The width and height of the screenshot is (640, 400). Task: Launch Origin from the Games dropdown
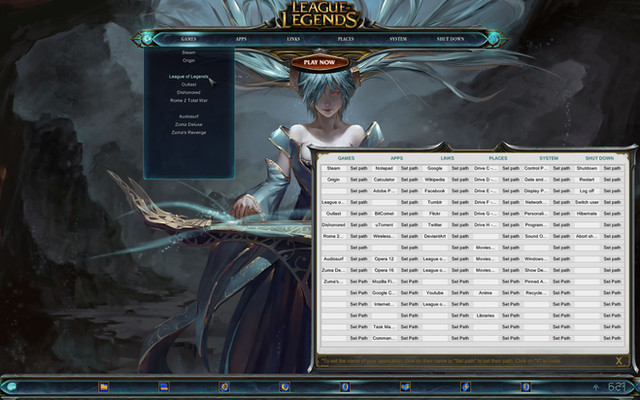(189, 60)
